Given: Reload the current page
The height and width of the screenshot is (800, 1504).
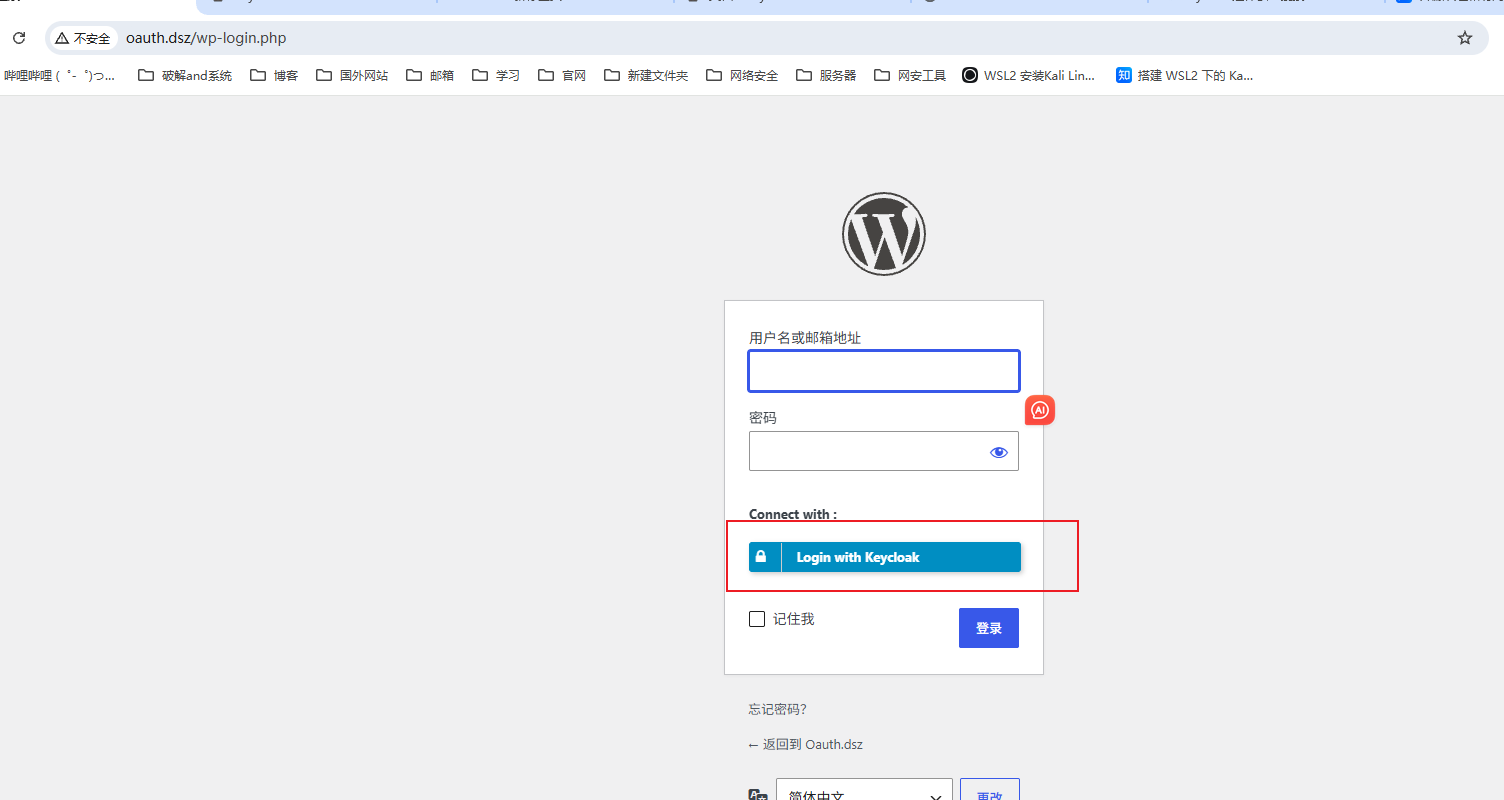Looking at the screenshot, I should point(18,38).
